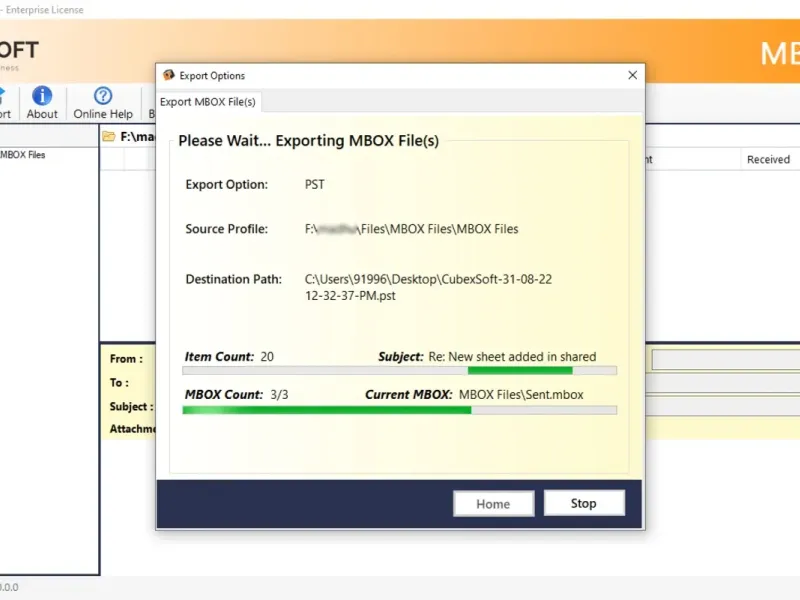Click the Current MBOX 'MBOX Files\Sent.mbox' value
The image size is (800, 600).
point(521,394)
